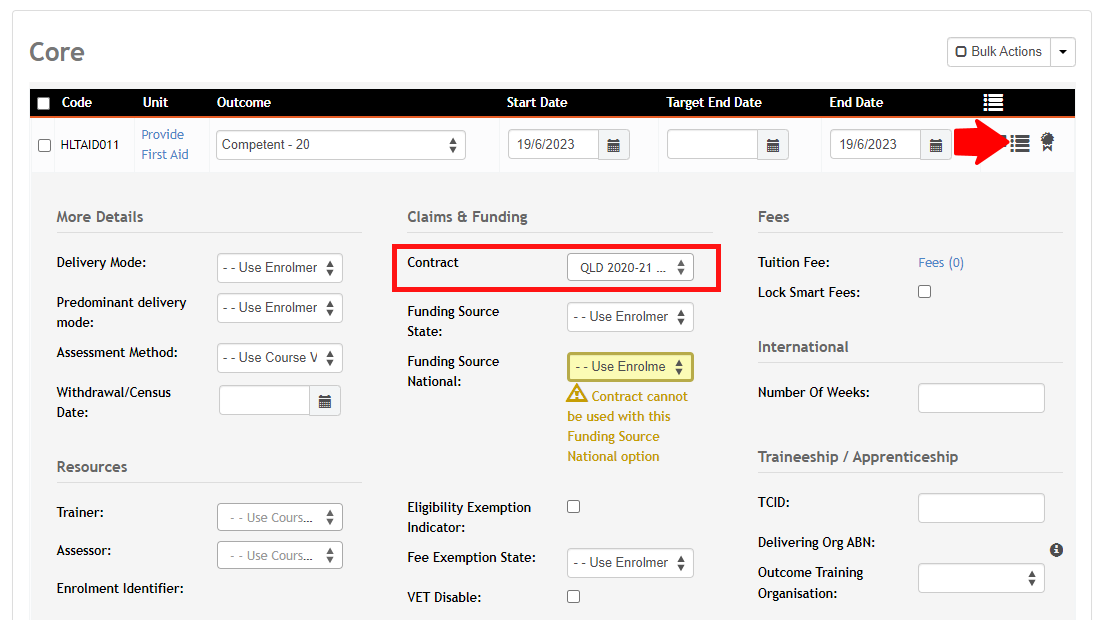Click the Claims & Funding section heading
Image resolution: width=1104 pixels, height=620 pixels.
[x=468, y=217]
